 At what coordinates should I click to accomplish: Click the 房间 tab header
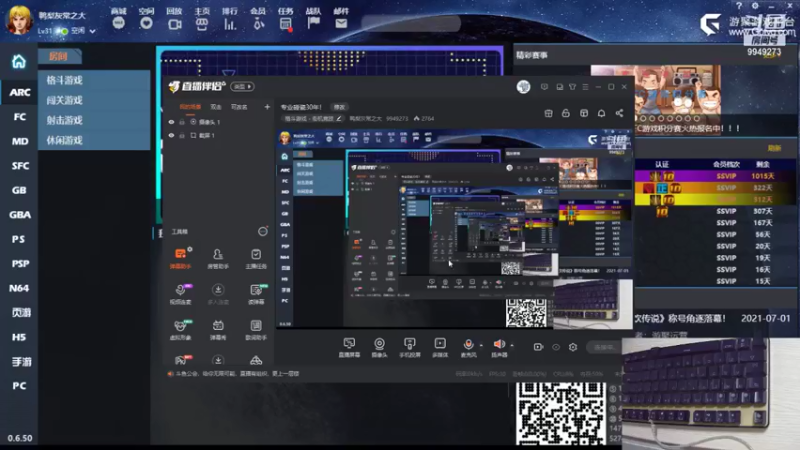(x=59, y=57)
